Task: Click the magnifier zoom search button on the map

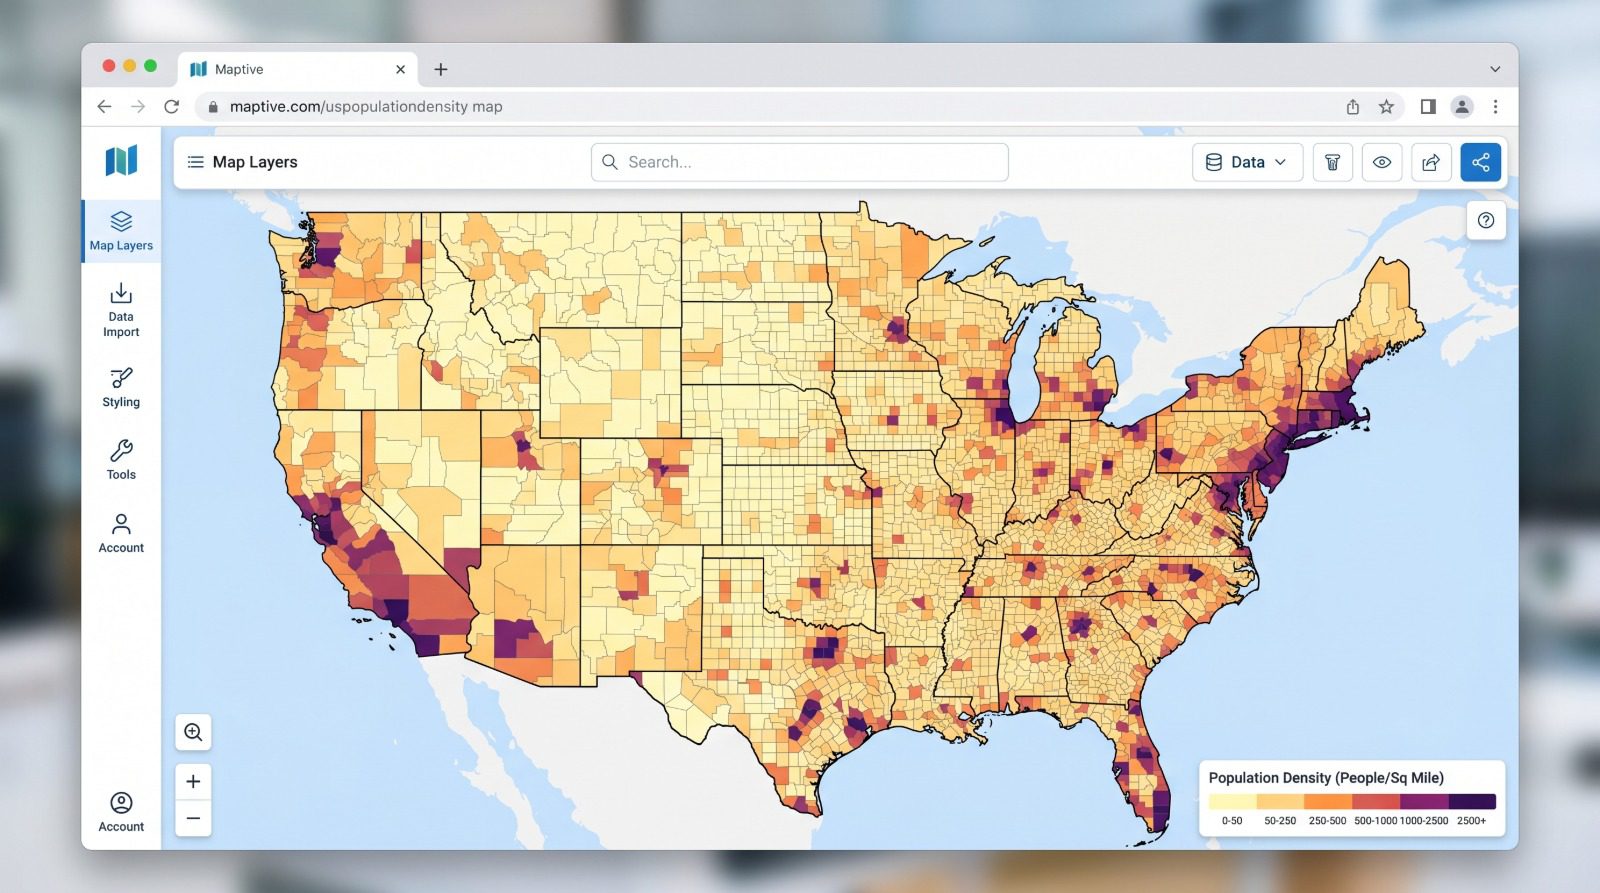Action: point(193,732)
